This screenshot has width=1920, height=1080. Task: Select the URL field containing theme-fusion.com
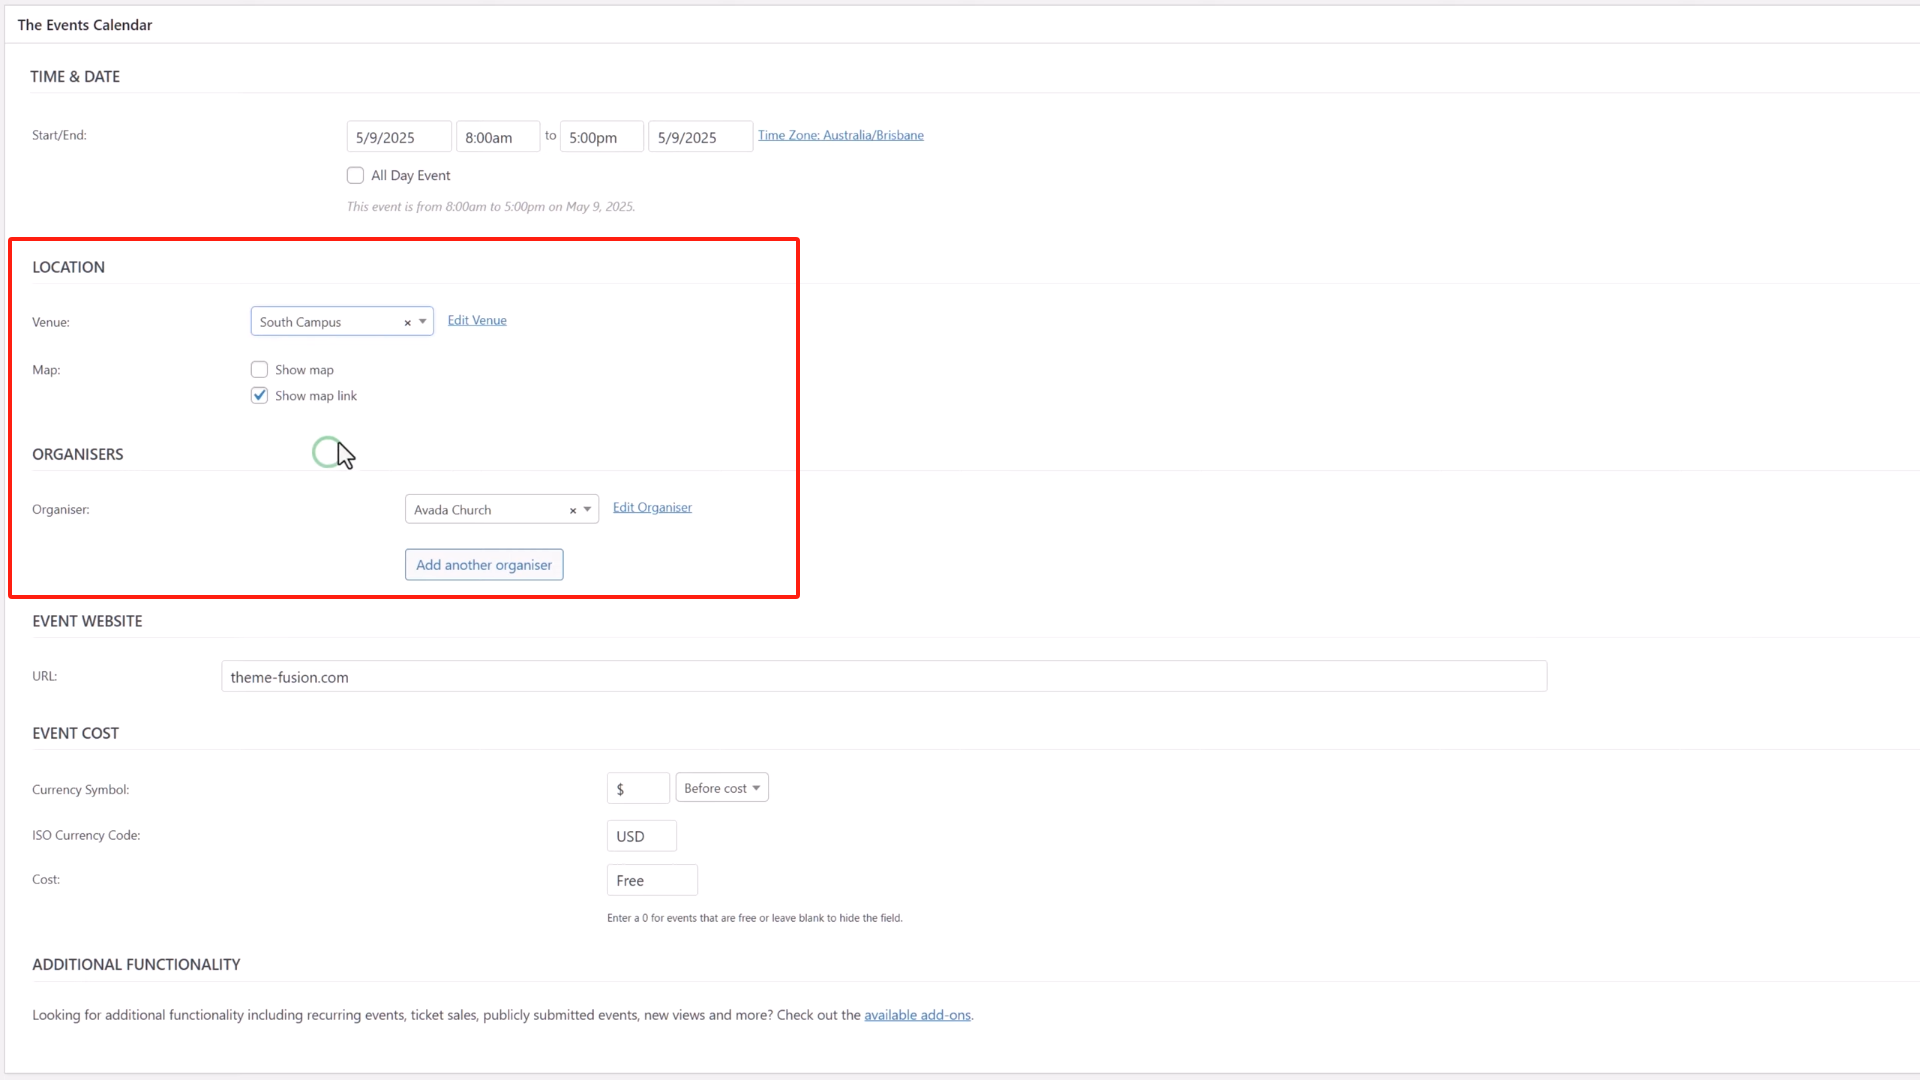point(884,676)
